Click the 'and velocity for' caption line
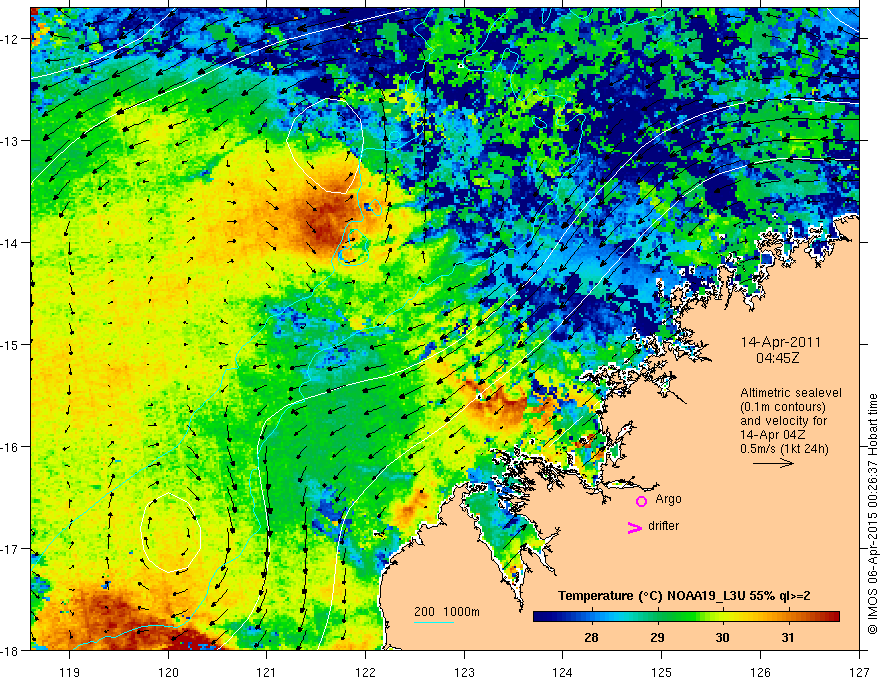This screenshot has height=680, width=880. coord(783,421)
